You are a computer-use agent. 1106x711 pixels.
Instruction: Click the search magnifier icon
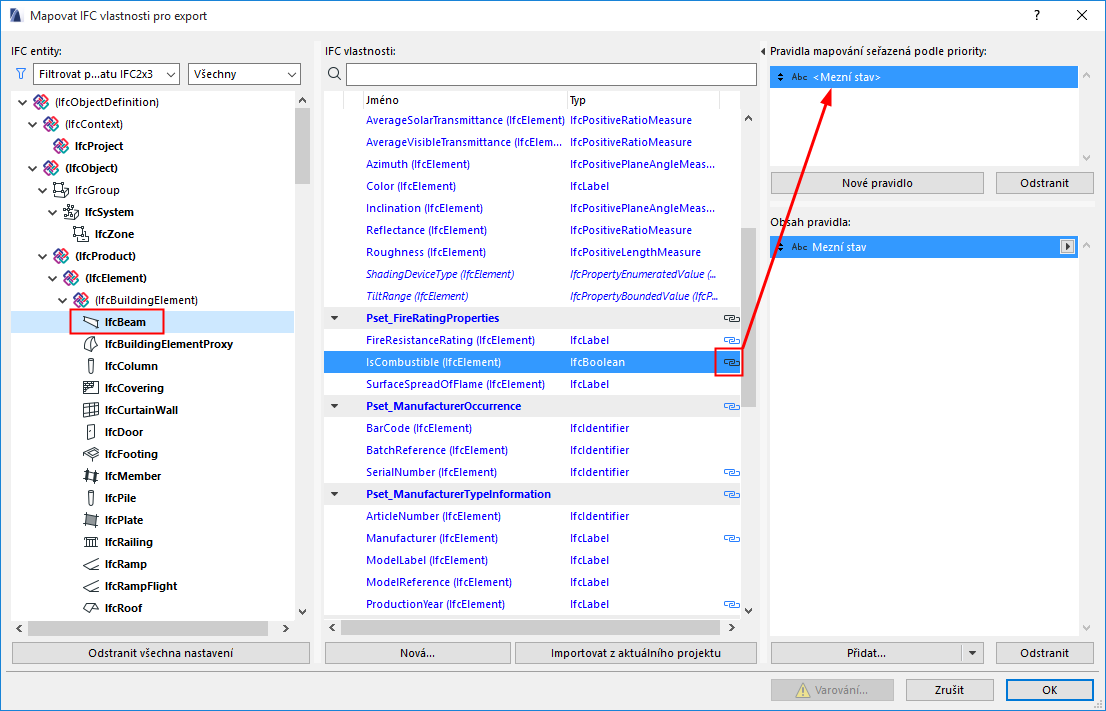[x=334, y=74]
